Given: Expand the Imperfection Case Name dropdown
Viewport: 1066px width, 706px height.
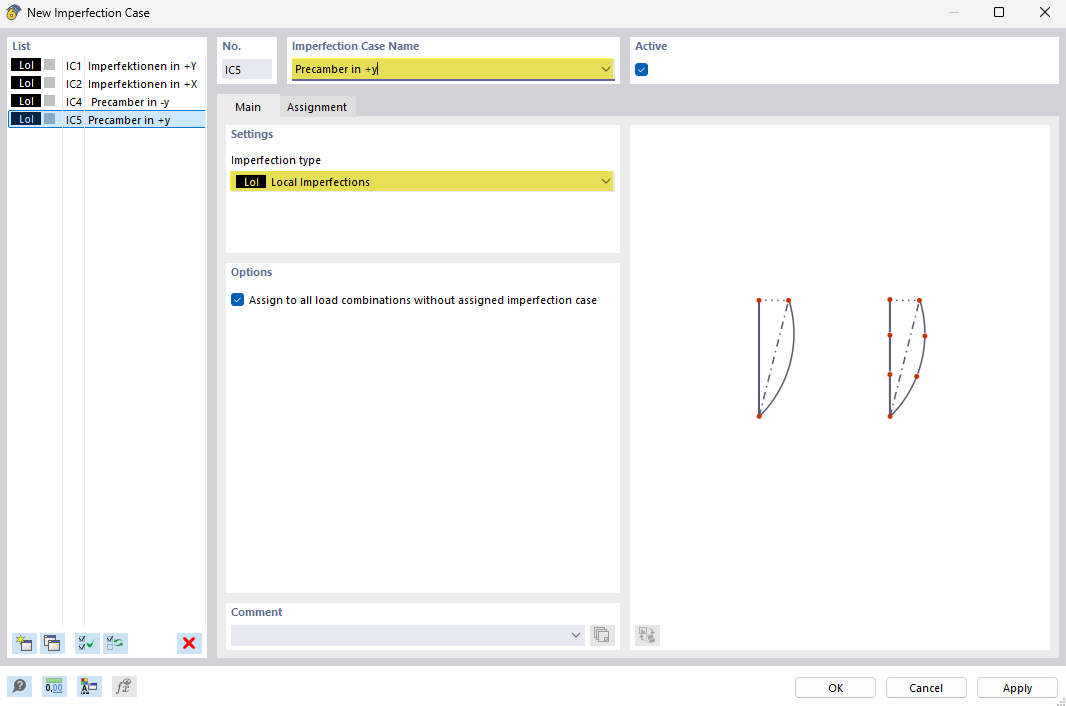Looking at the screenshot, I should pos(605,69).
